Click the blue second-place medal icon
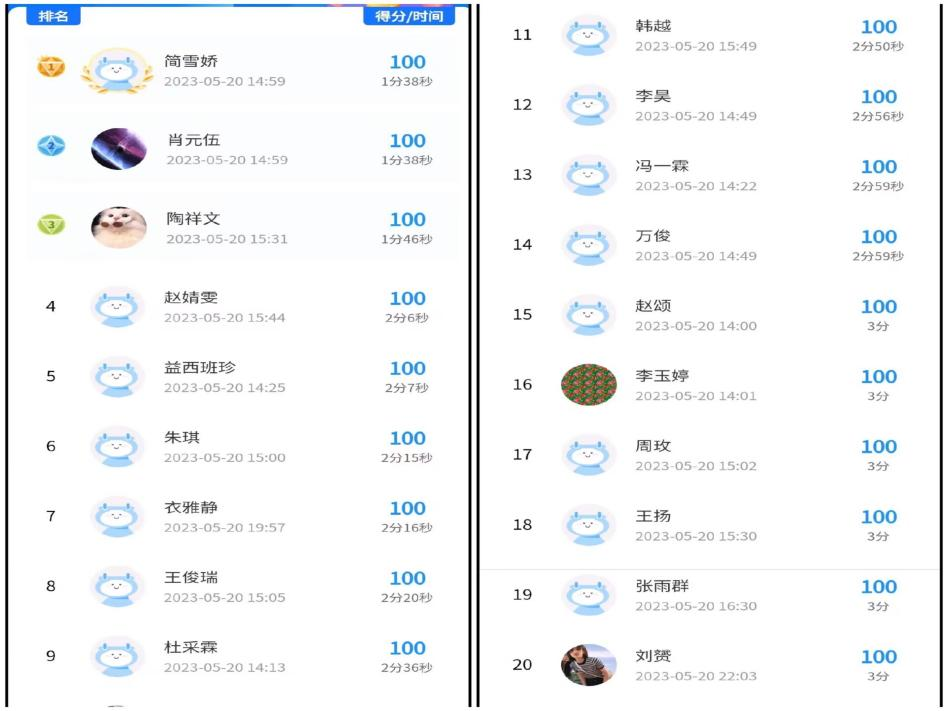 (51, 146)
